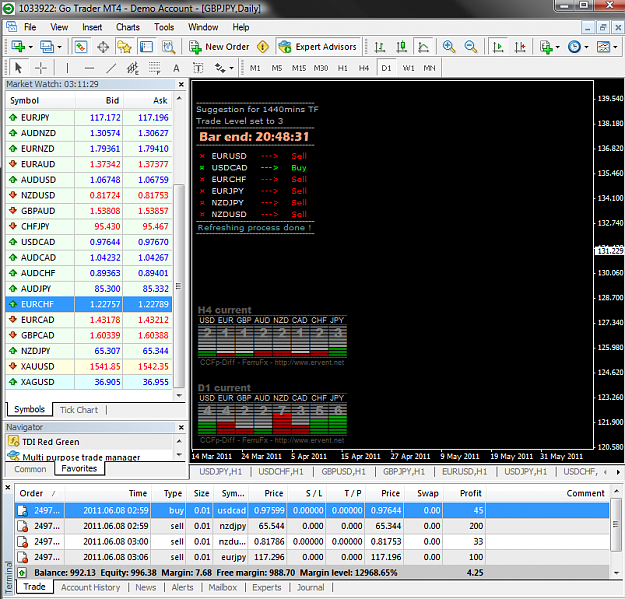Screen dimensions: 625x599
Task: Draw a vertical line
Action: point(67,68)
